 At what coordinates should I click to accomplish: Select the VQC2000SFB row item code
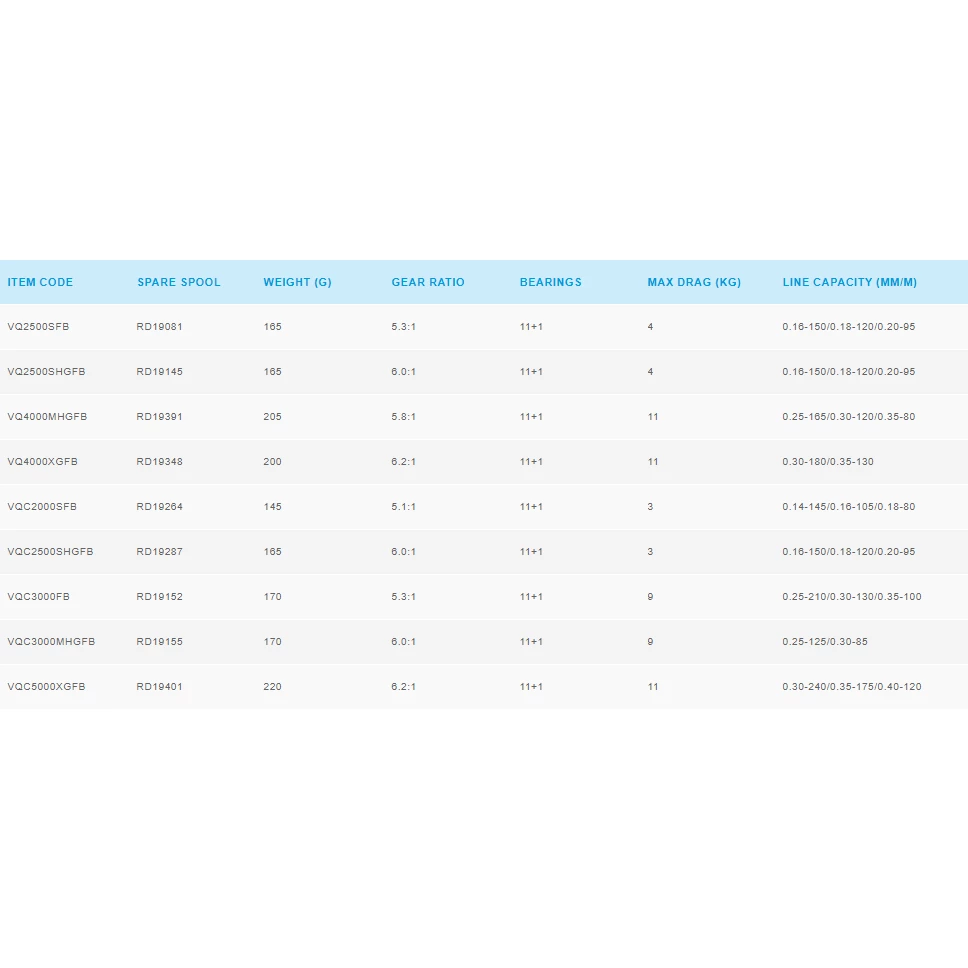click(42, 507)
